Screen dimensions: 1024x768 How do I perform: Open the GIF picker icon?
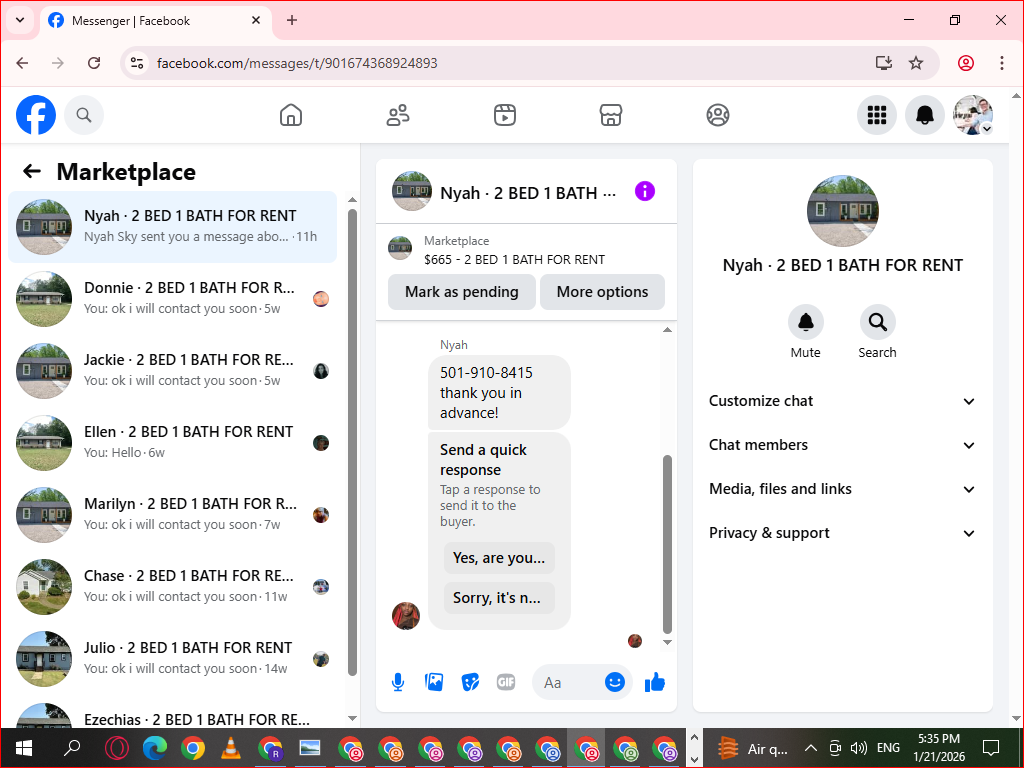tap(506, 682)
